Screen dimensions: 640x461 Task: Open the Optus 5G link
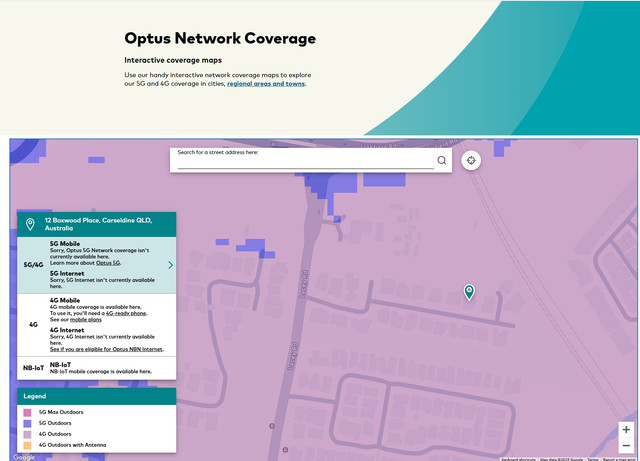click(x=108, y=263)
